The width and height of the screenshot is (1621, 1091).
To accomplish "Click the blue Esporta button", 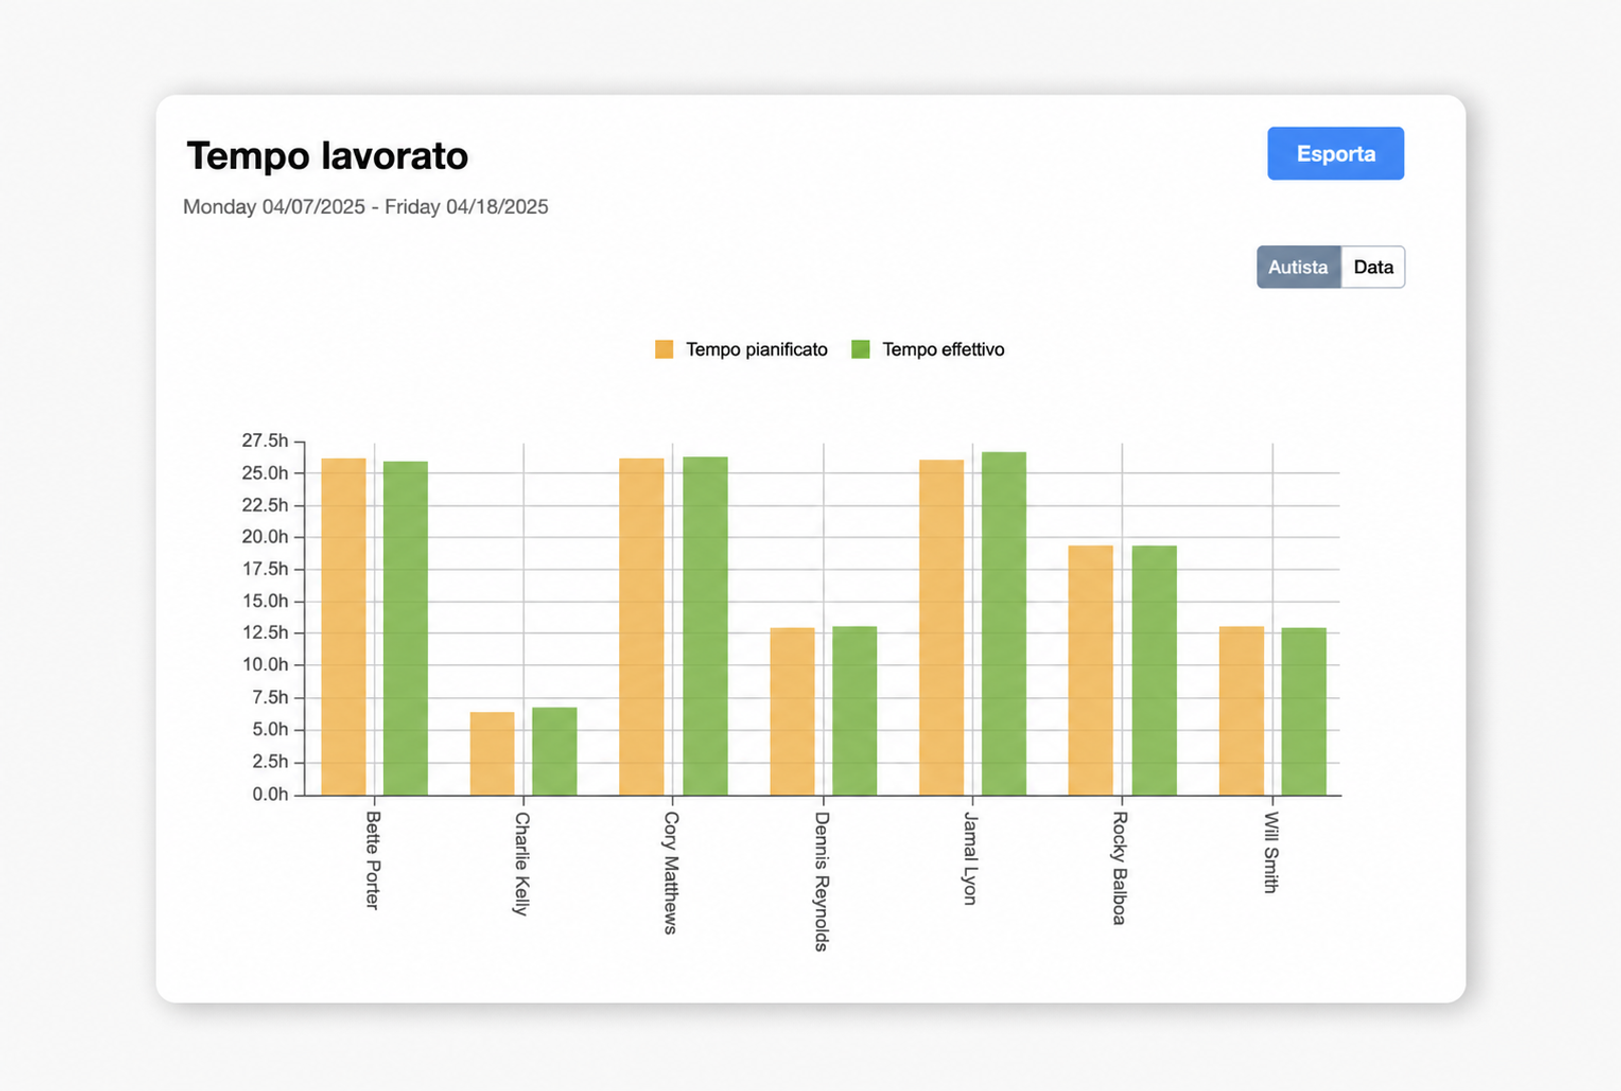I will (x=1335, y=154).
